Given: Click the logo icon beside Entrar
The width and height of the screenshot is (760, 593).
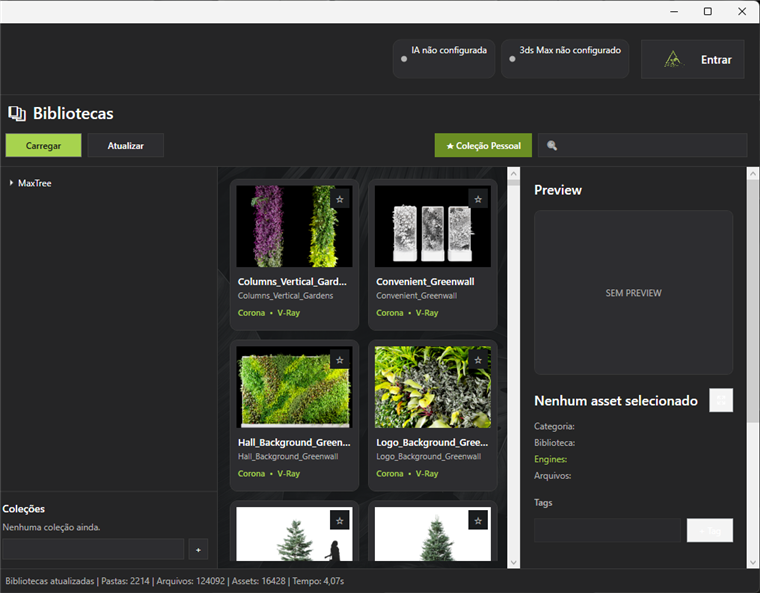Looking at the screenshot, I should [x=673, y=59].
